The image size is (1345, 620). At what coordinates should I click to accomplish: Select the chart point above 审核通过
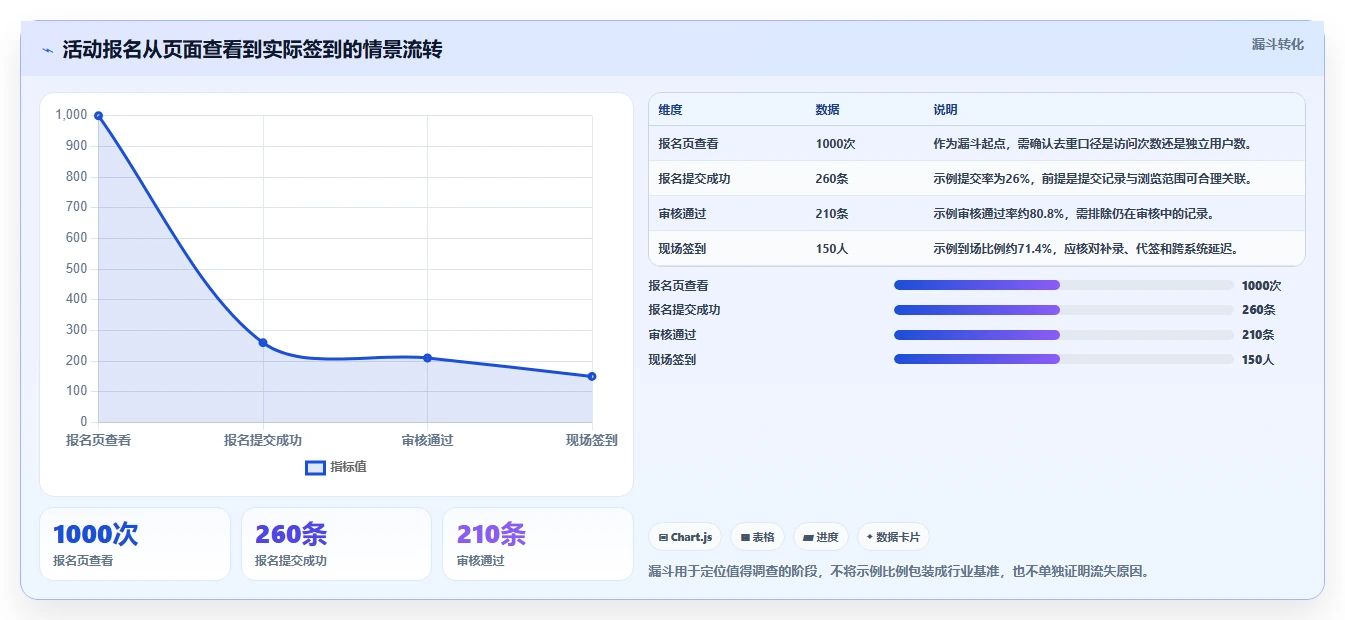(x=427, y=358)
